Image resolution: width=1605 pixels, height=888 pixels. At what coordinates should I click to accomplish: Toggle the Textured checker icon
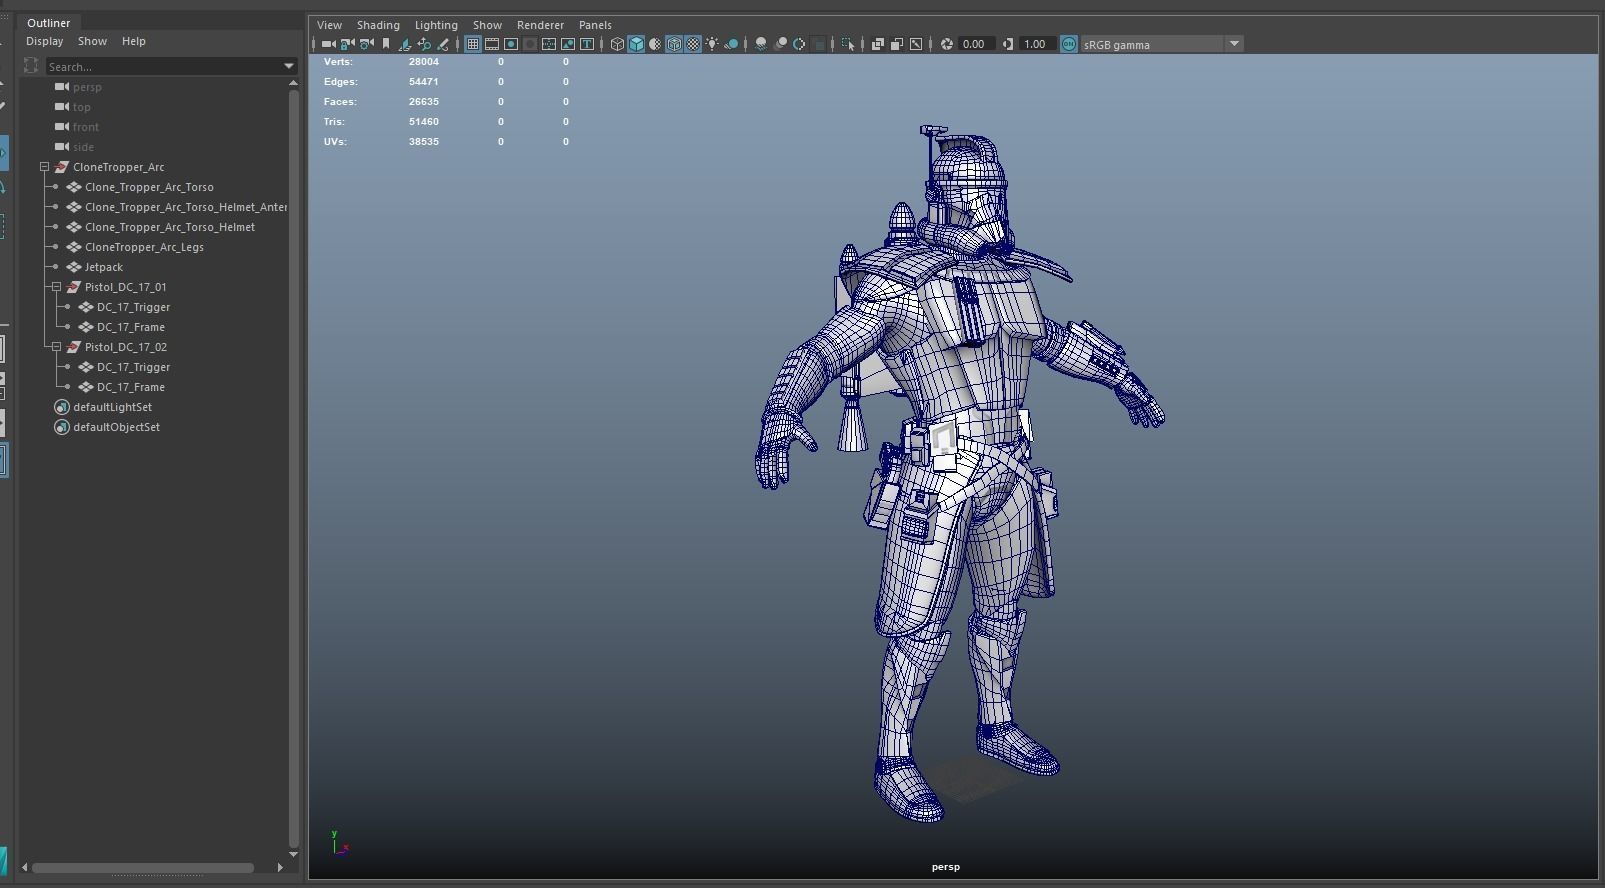693,44
